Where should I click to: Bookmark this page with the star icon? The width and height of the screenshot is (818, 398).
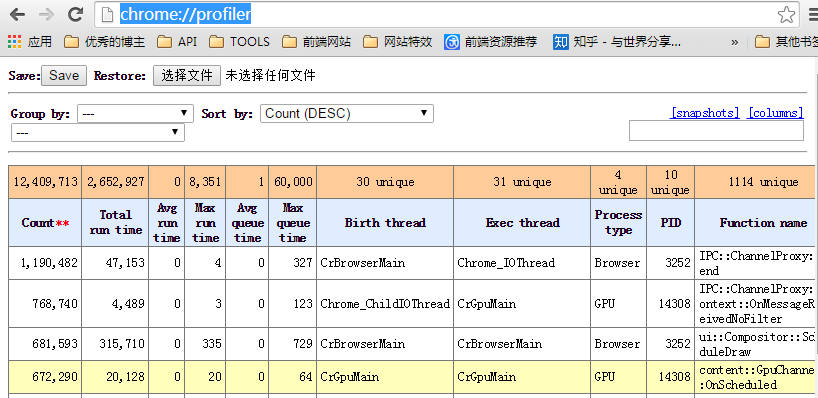click(786, 15)
